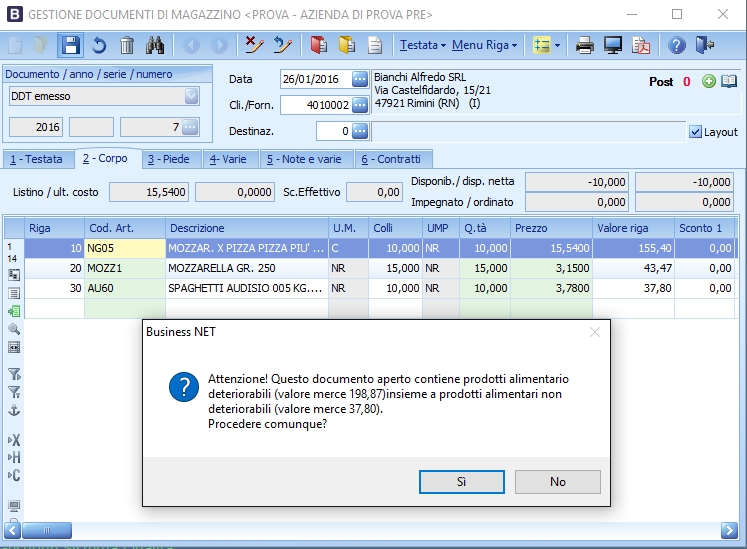Open the Testata dropdown menu
The image size is (747, 549).
coord(423,45)
